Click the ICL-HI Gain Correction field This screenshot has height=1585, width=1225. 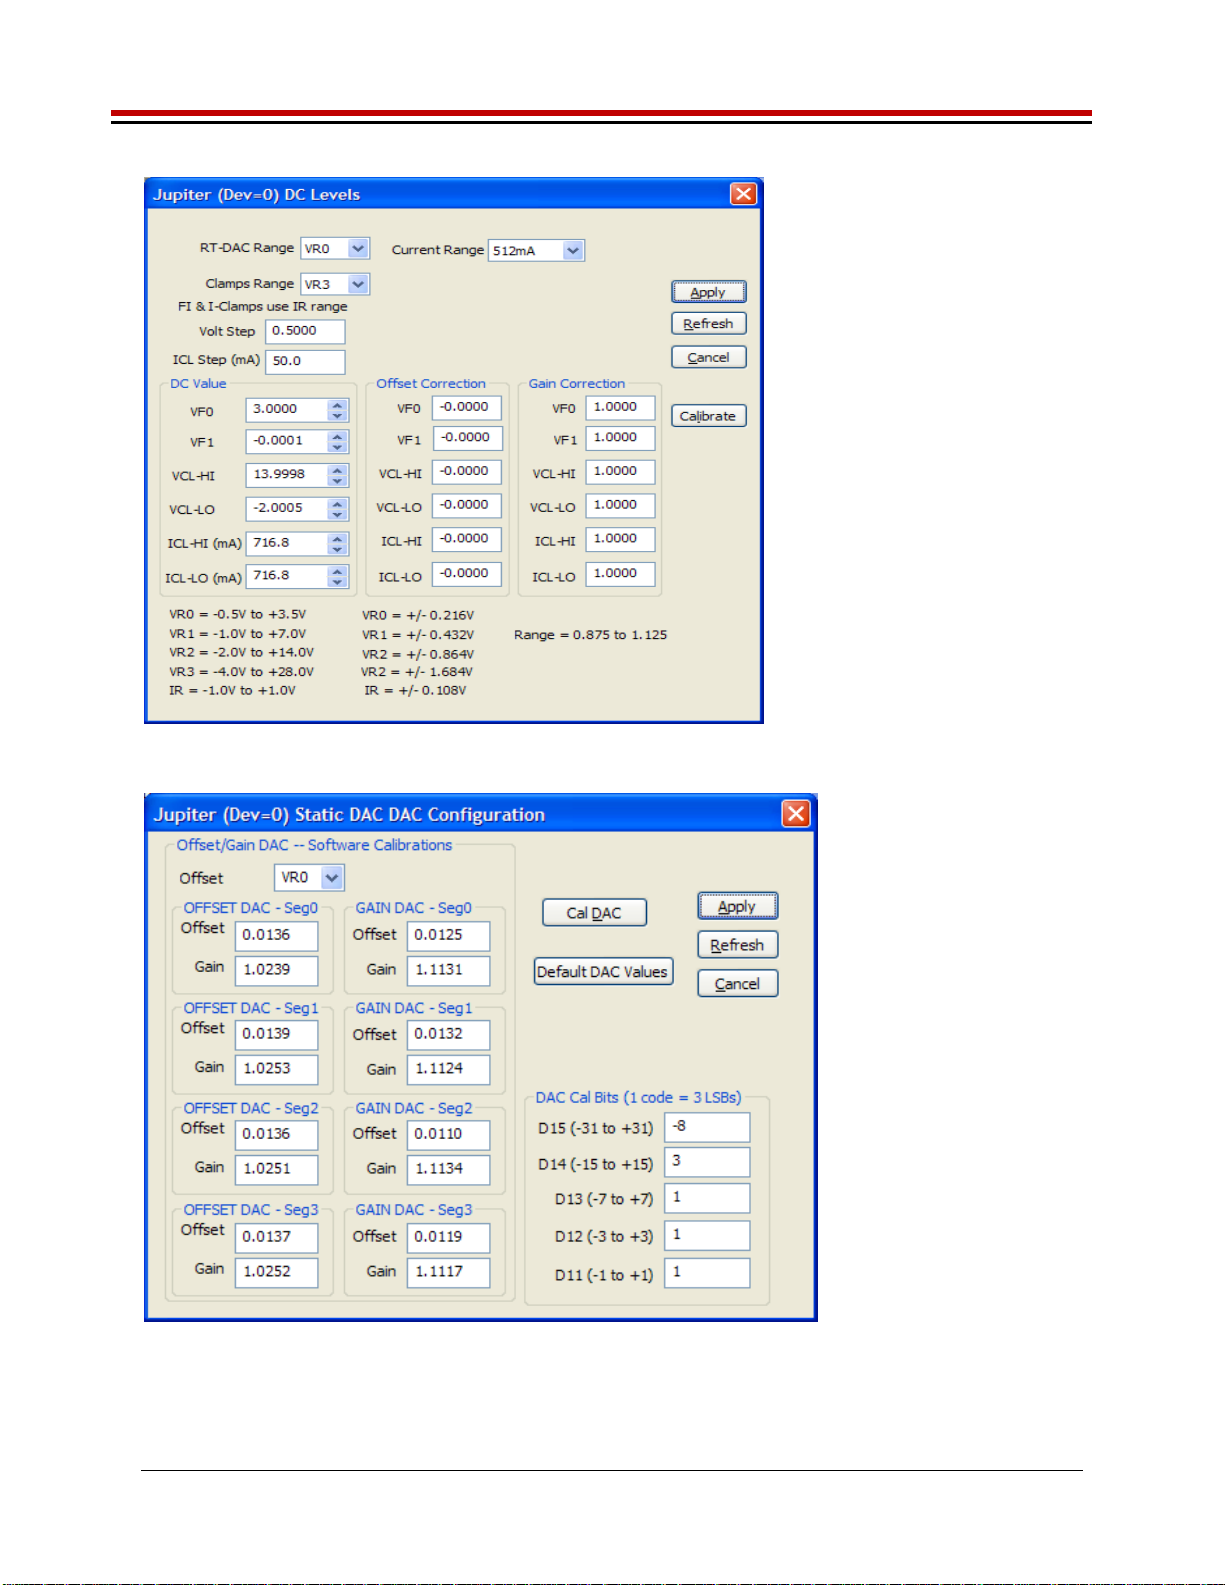(x=620, y=539)
